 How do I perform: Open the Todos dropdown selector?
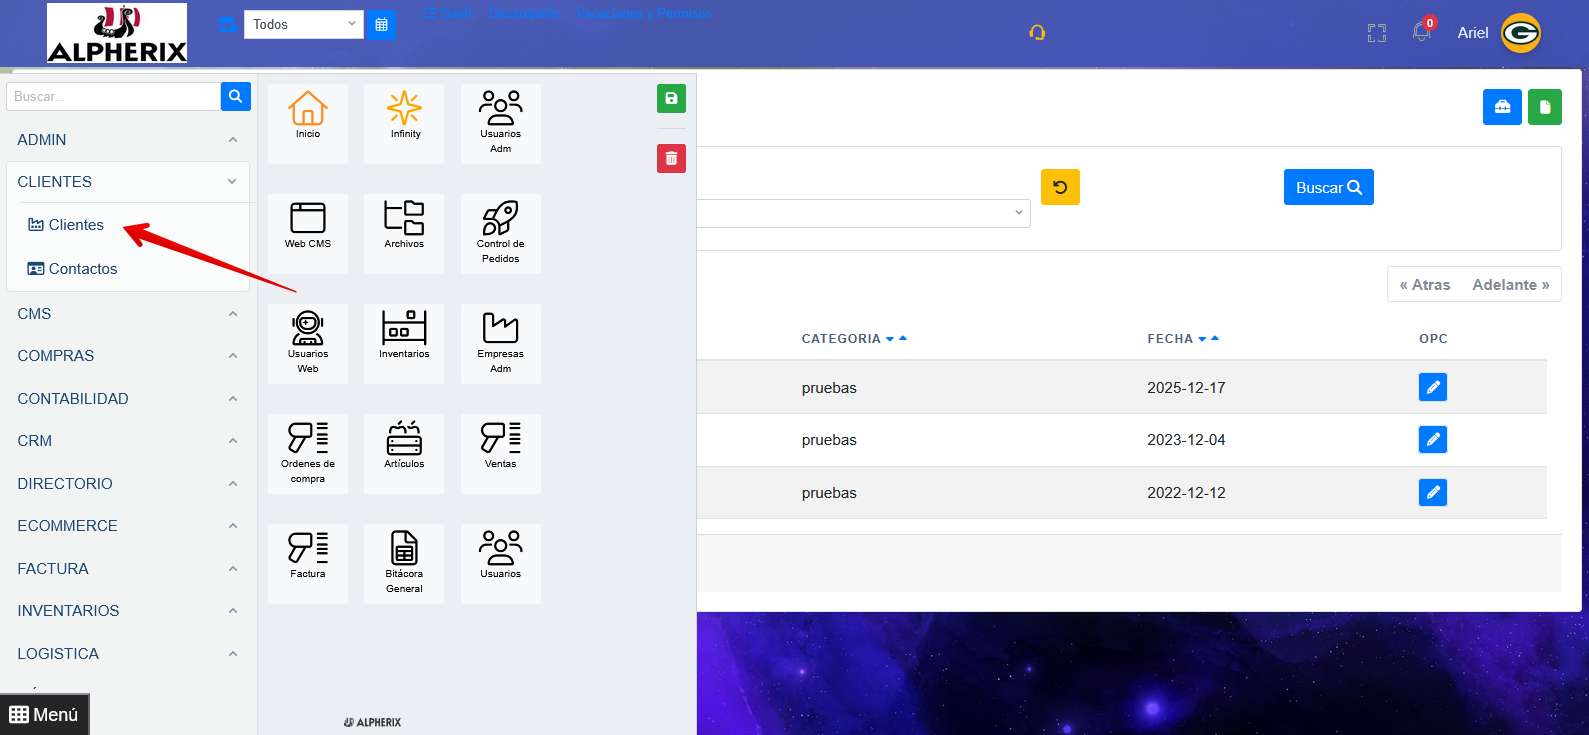pyautogui.click(x=304, y=24)
